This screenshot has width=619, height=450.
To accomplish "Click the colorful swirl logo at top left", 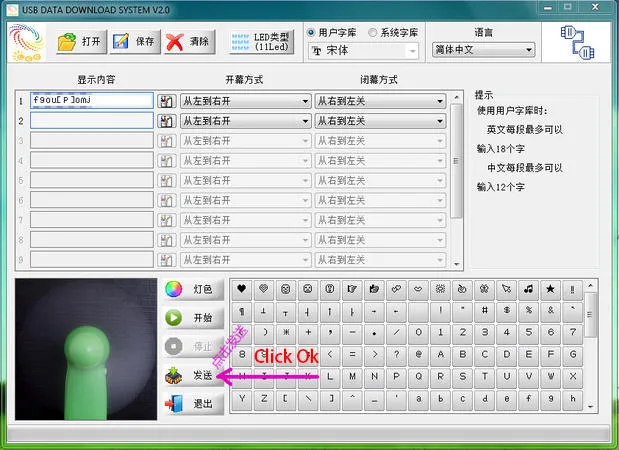I will coord(26,42).
